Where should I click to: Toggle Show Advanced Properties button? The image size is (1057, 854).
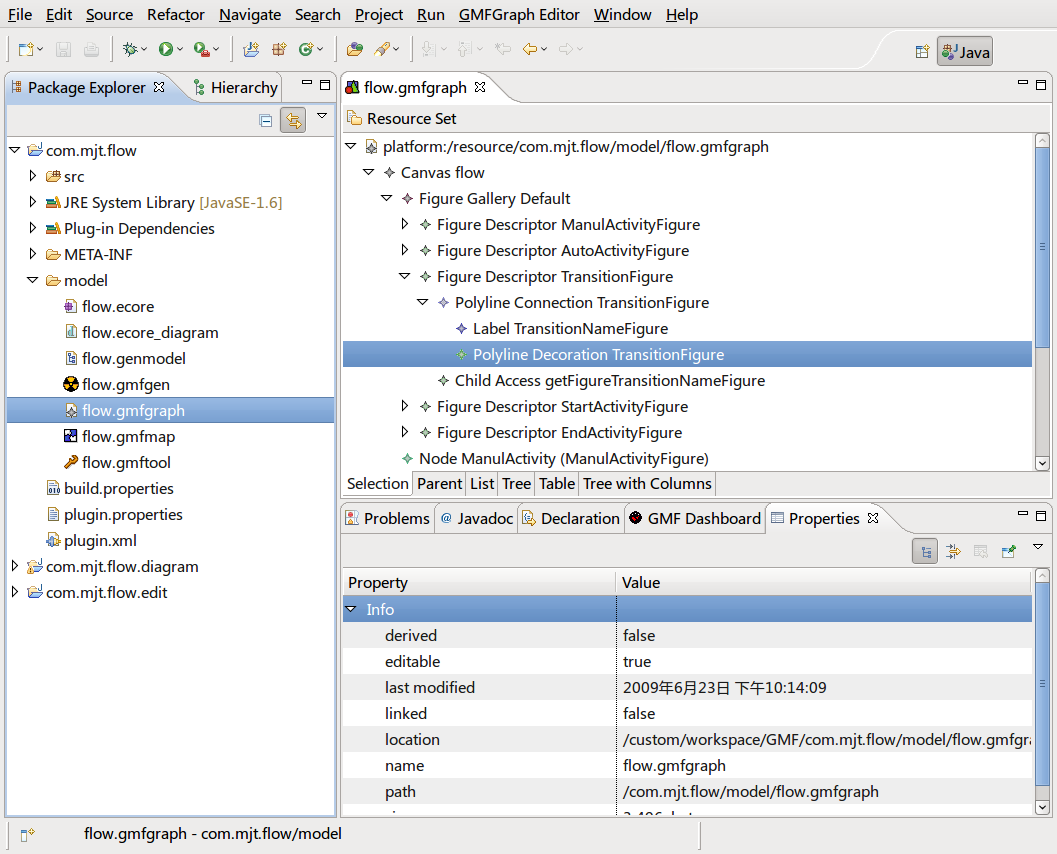[x=953, y=551]
